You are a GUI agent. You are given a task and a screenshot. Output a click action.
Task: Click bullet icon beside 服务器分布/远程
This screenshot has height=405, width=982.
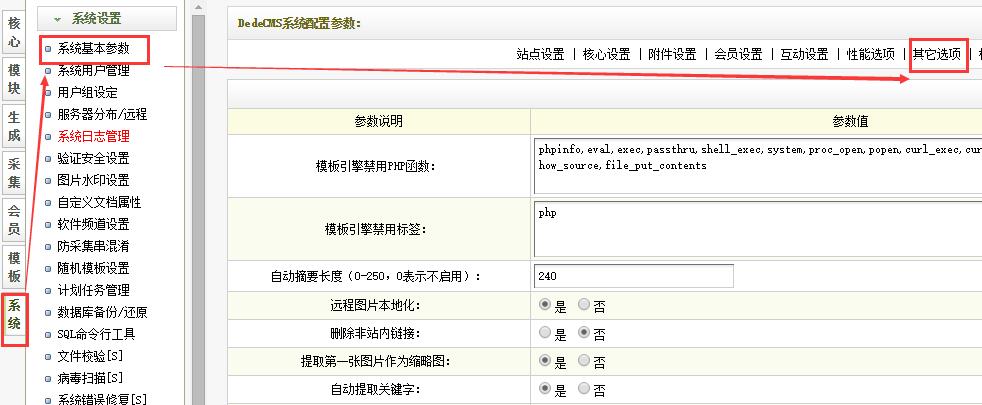pos(48,115)
